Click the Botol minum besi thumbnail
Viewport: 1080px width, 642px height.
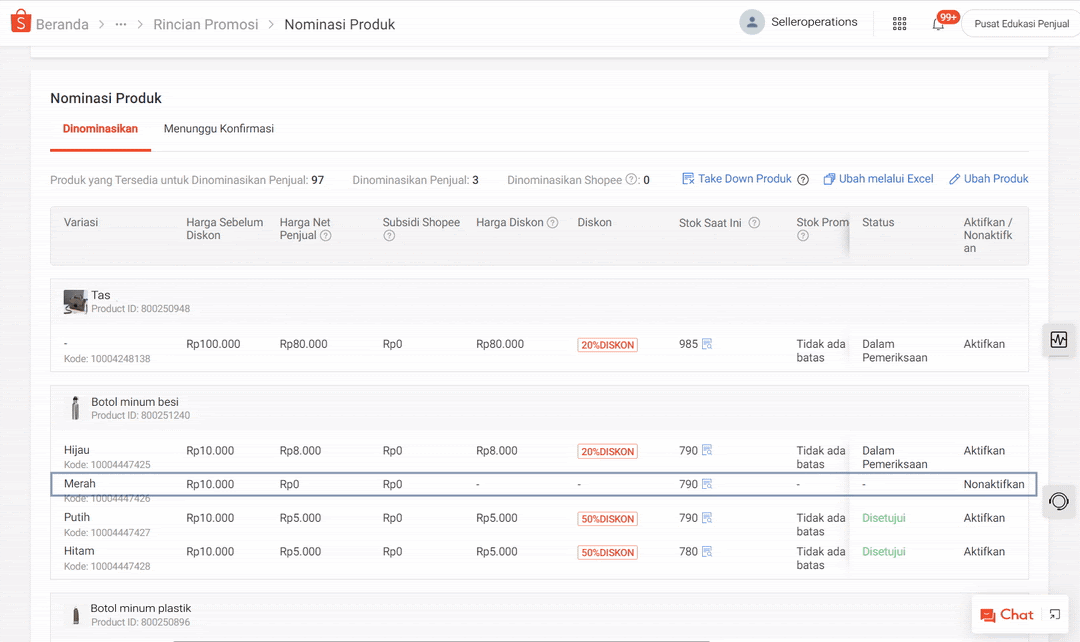(x=75, y=408)
